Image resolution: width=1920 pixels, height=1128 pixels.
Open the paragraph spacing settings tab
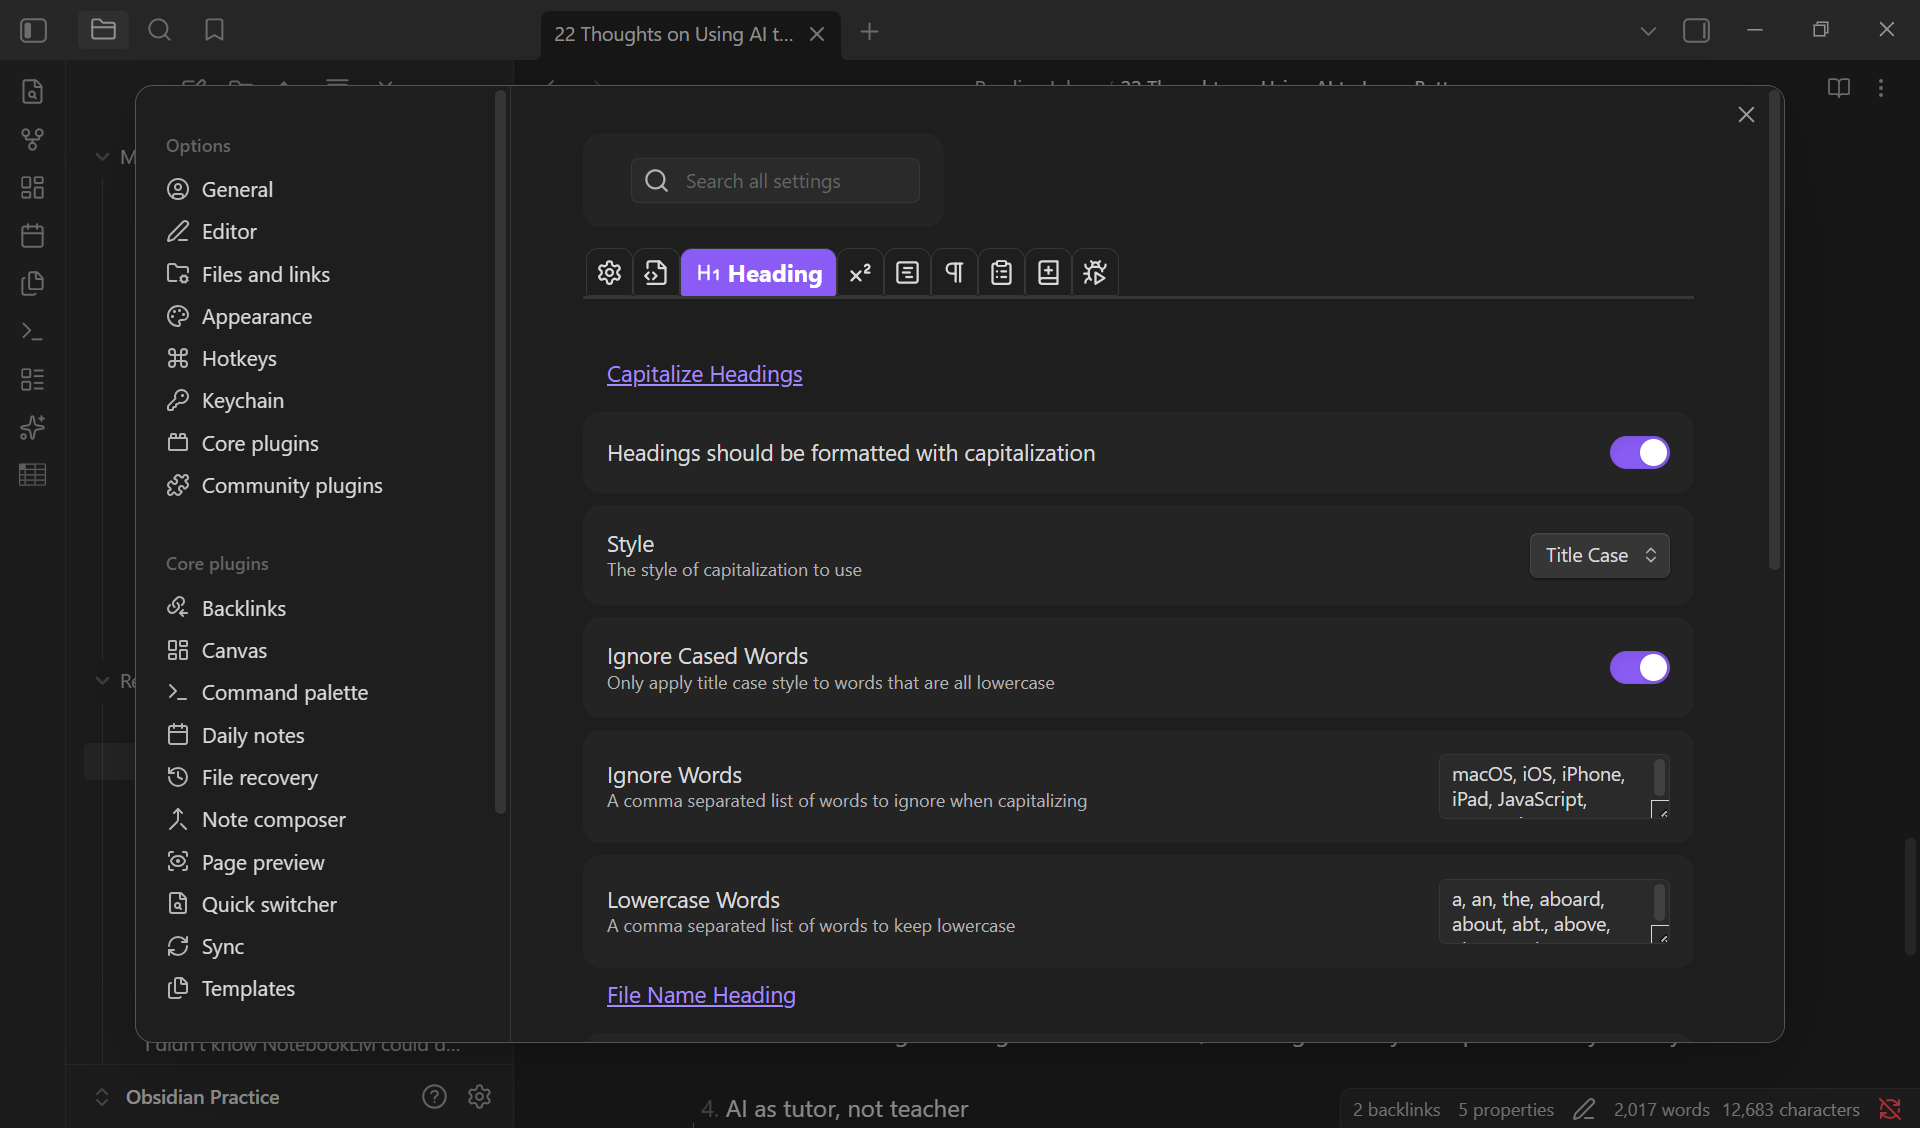[x=954, y=273]
